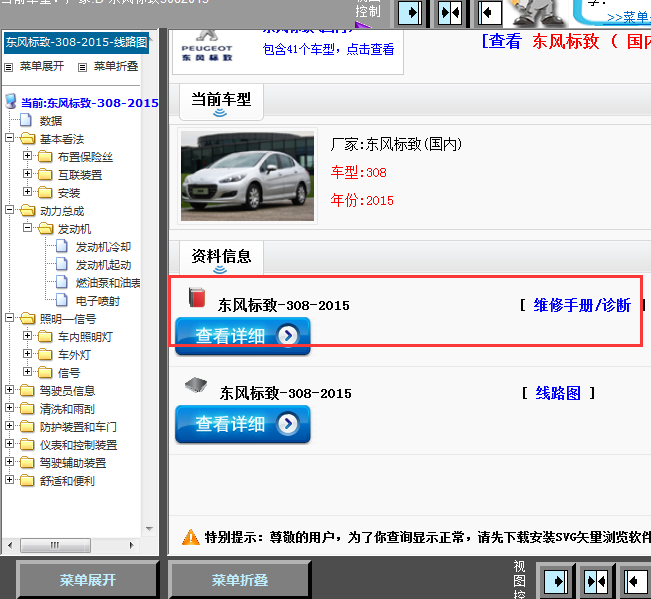Click the bottom 菜单折叠 button
This screenshot has height=599, width=651.
(x=240, y=580)
